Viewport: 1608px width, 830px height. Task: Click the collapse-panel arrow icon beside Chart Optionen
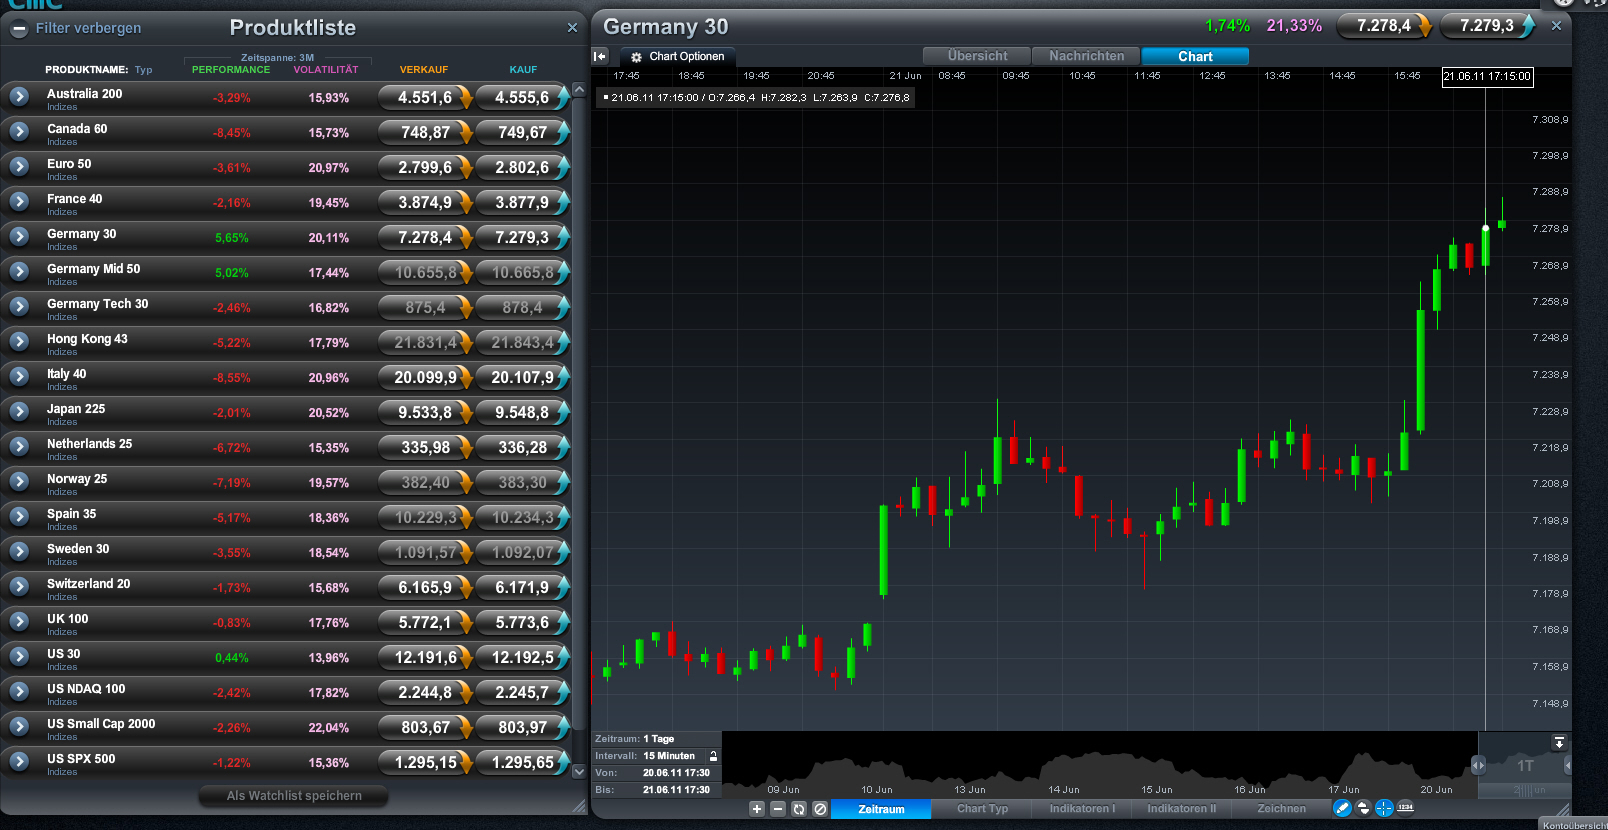[x=600, y=56]
